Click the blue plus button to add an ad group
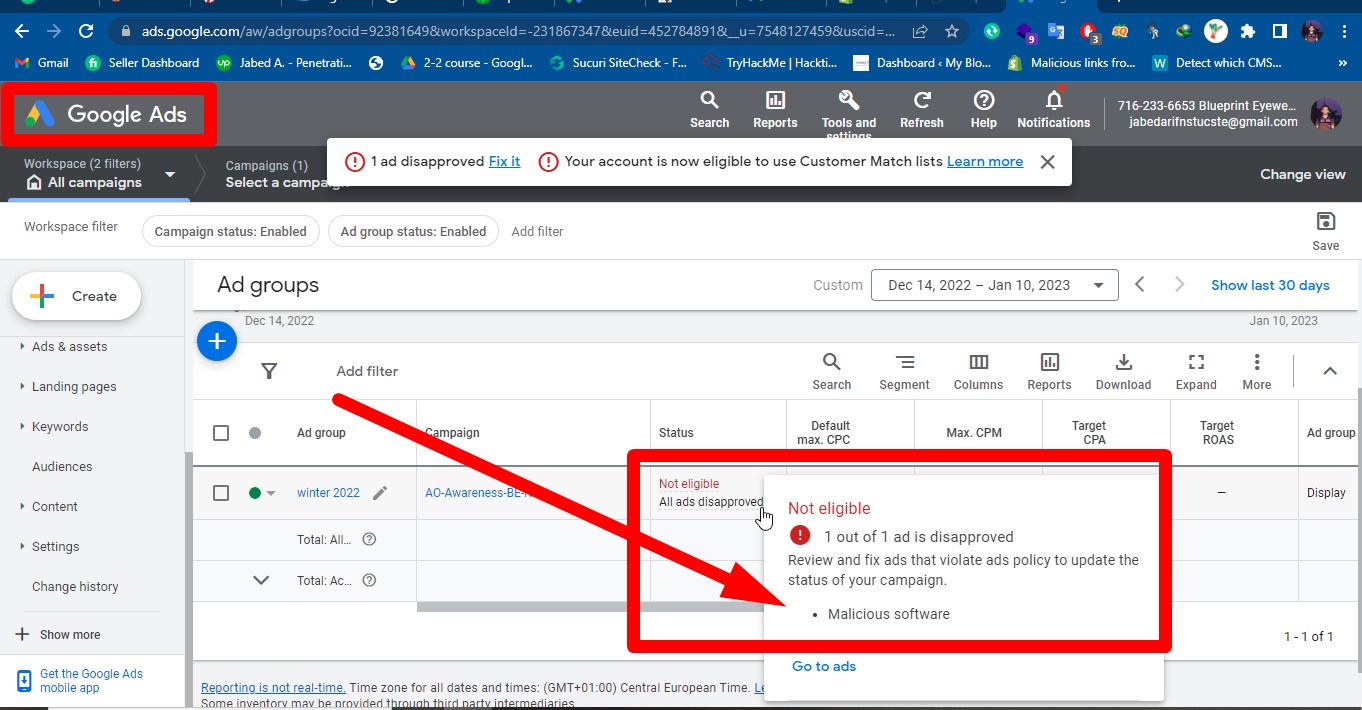The width and height of the screenshot is (1362, 710). 217,341
